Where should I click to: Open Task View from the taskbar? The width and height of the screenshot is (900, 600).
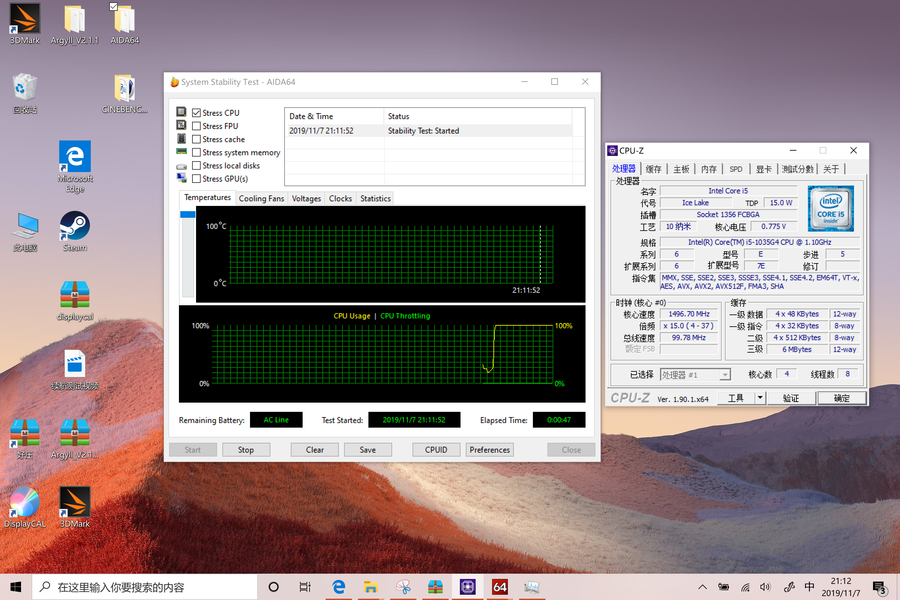click(x=305, y=587)
